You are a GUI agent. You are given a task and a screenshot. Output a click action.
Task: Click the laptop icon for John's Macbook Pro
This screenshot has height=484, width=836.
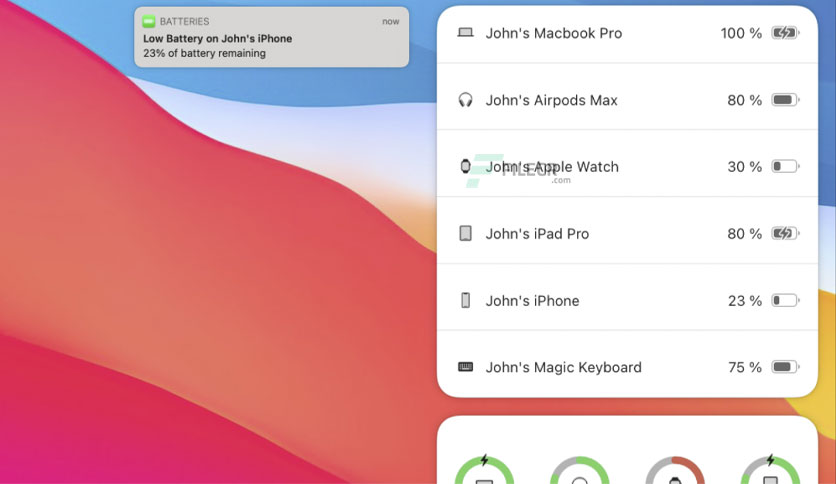(x=465, y=33)
